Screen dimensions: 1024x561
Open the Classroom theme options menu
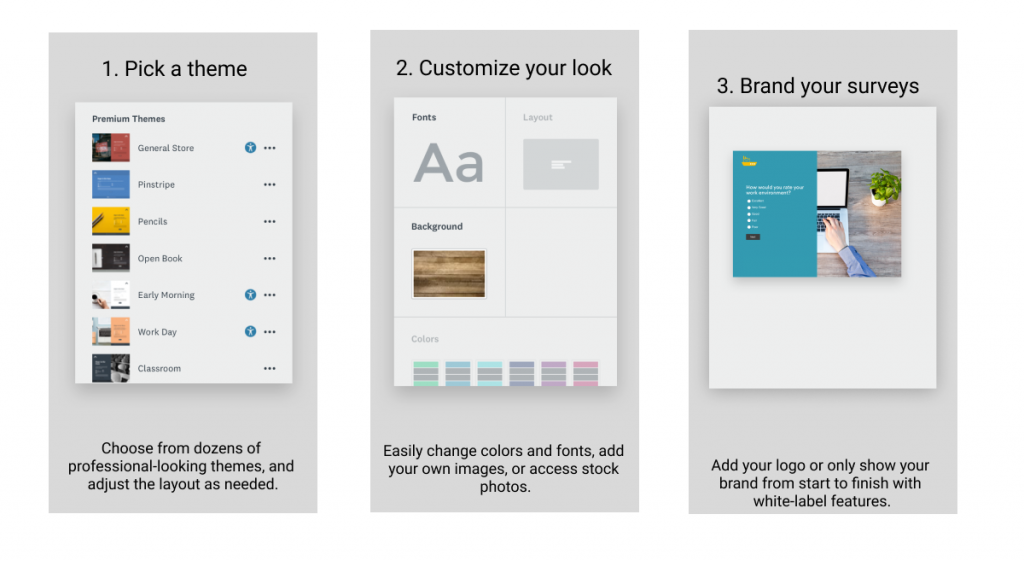[270, 369]
